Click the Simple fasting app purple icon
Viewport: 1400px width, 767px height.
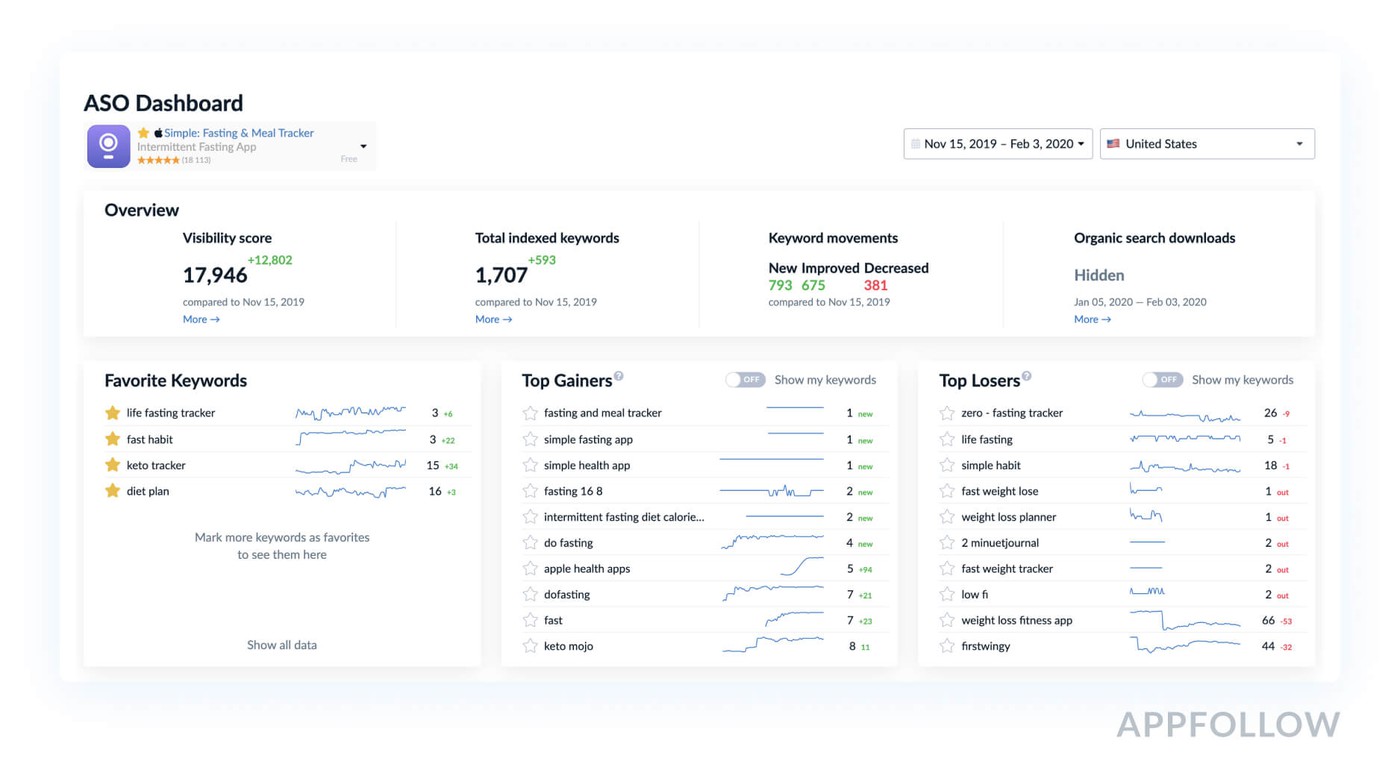pos(108,146)
